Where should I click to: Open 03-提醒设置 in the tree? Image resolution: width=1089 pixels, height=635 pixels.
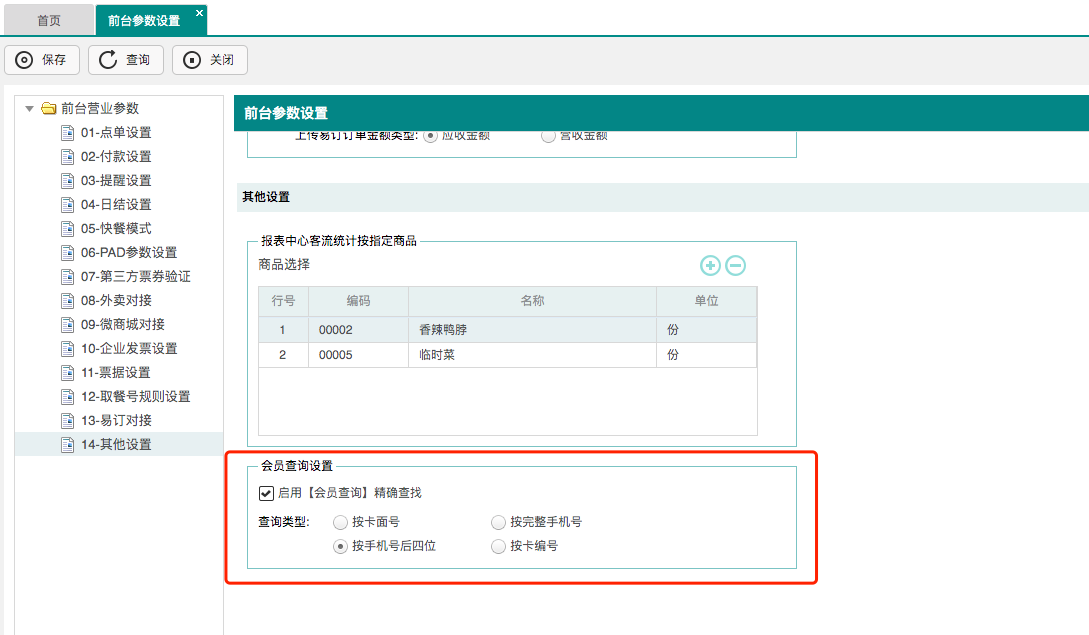pyautogui.click(x=116, y=181)
